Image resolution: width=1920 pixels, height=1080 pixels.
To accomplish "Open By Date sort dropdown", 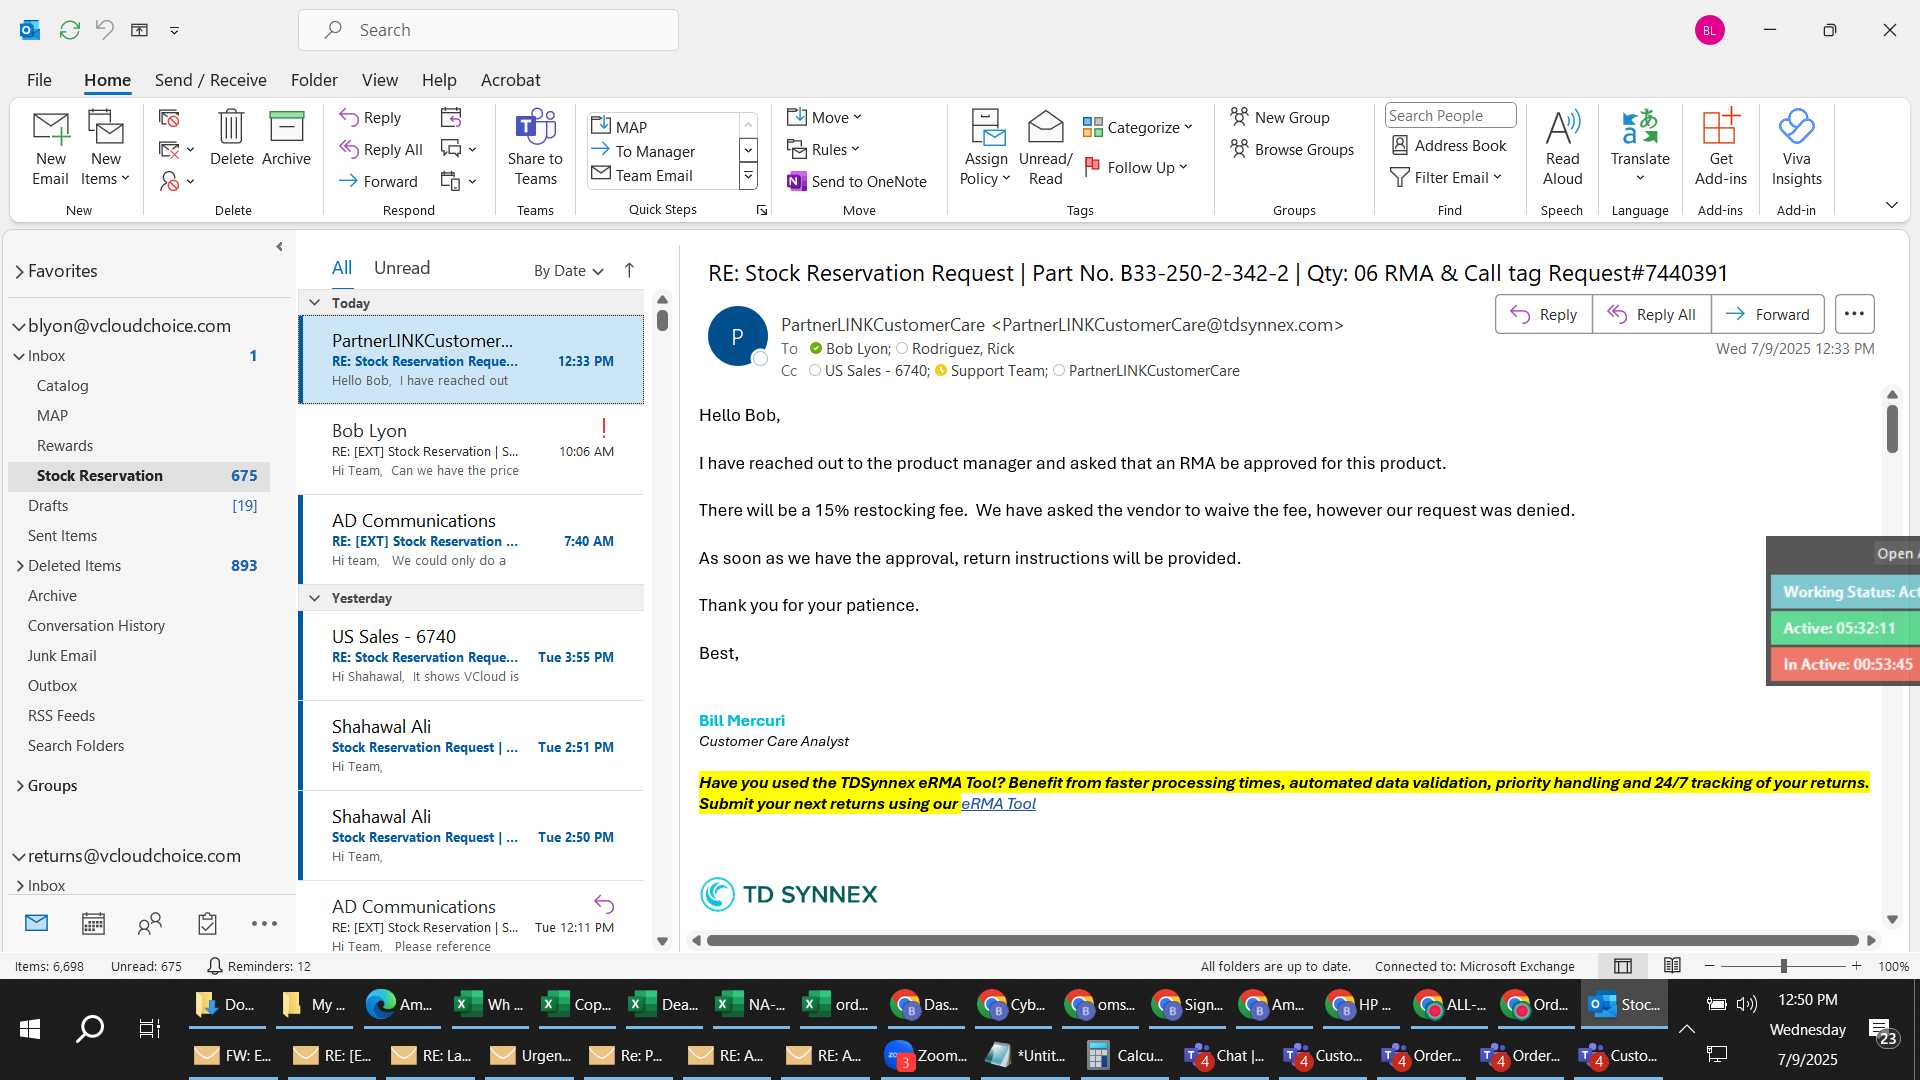I will pyautogui.click(x=568, y=271).
